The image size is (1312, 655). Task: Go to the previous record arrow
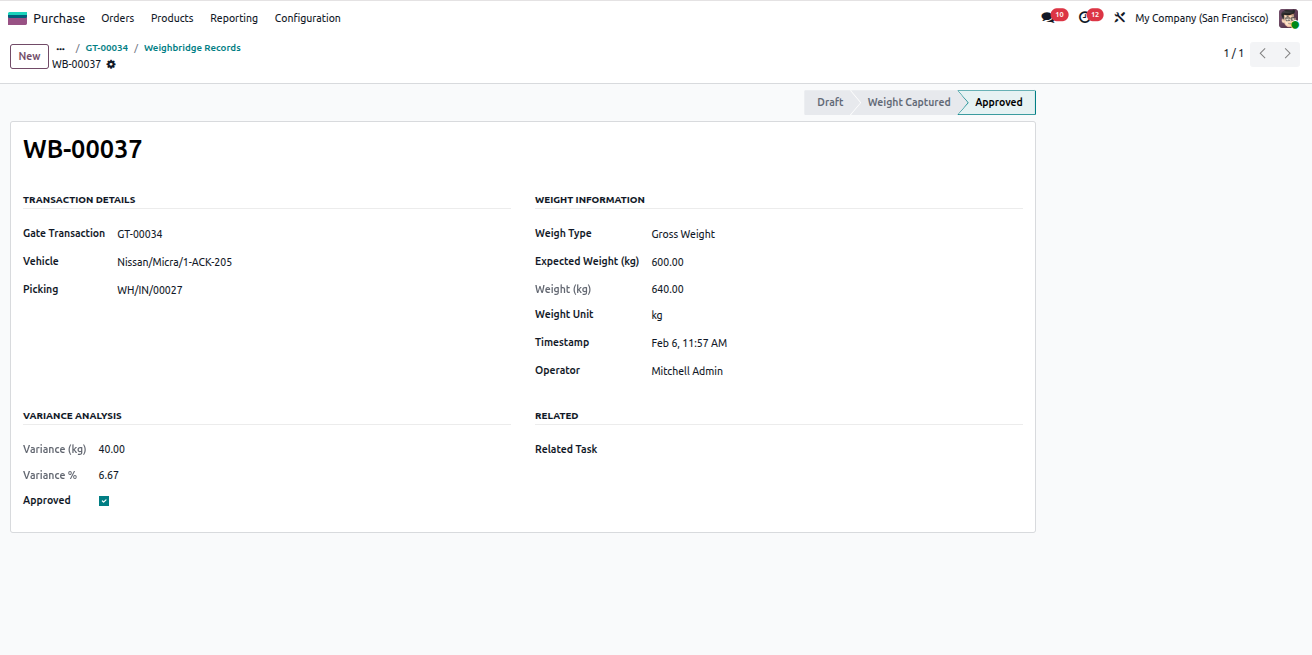coord(1263,54)
